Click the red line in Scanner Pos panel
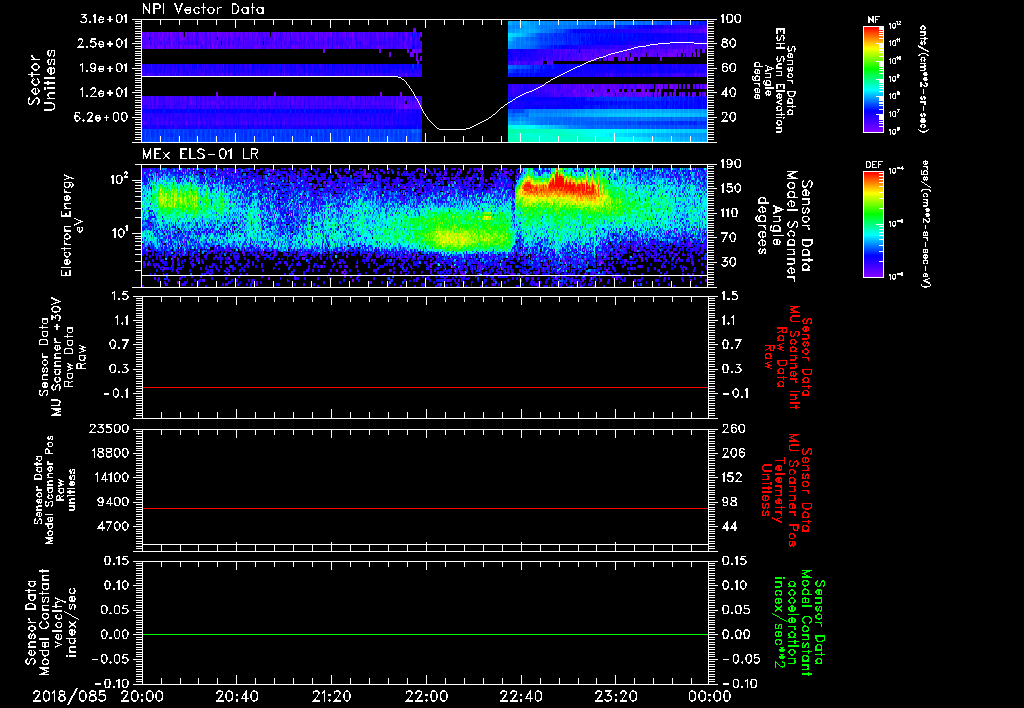The image size is (1024, 708). coord(424,508)
